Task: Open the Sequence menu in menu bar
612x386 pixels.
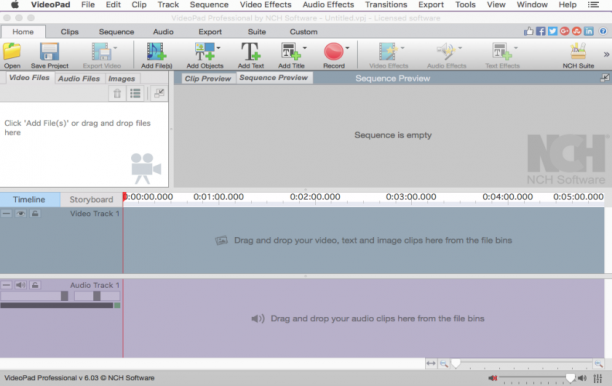Action: [x=209, y=5]
